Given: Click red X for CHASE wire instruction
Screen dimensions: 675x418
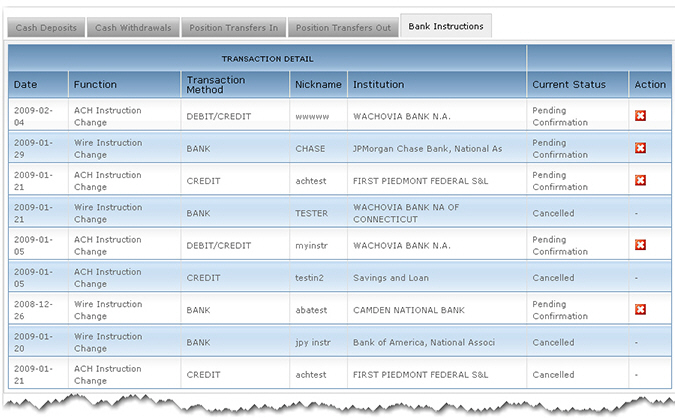Looking at the screenshot, I should tap(640, 149).
